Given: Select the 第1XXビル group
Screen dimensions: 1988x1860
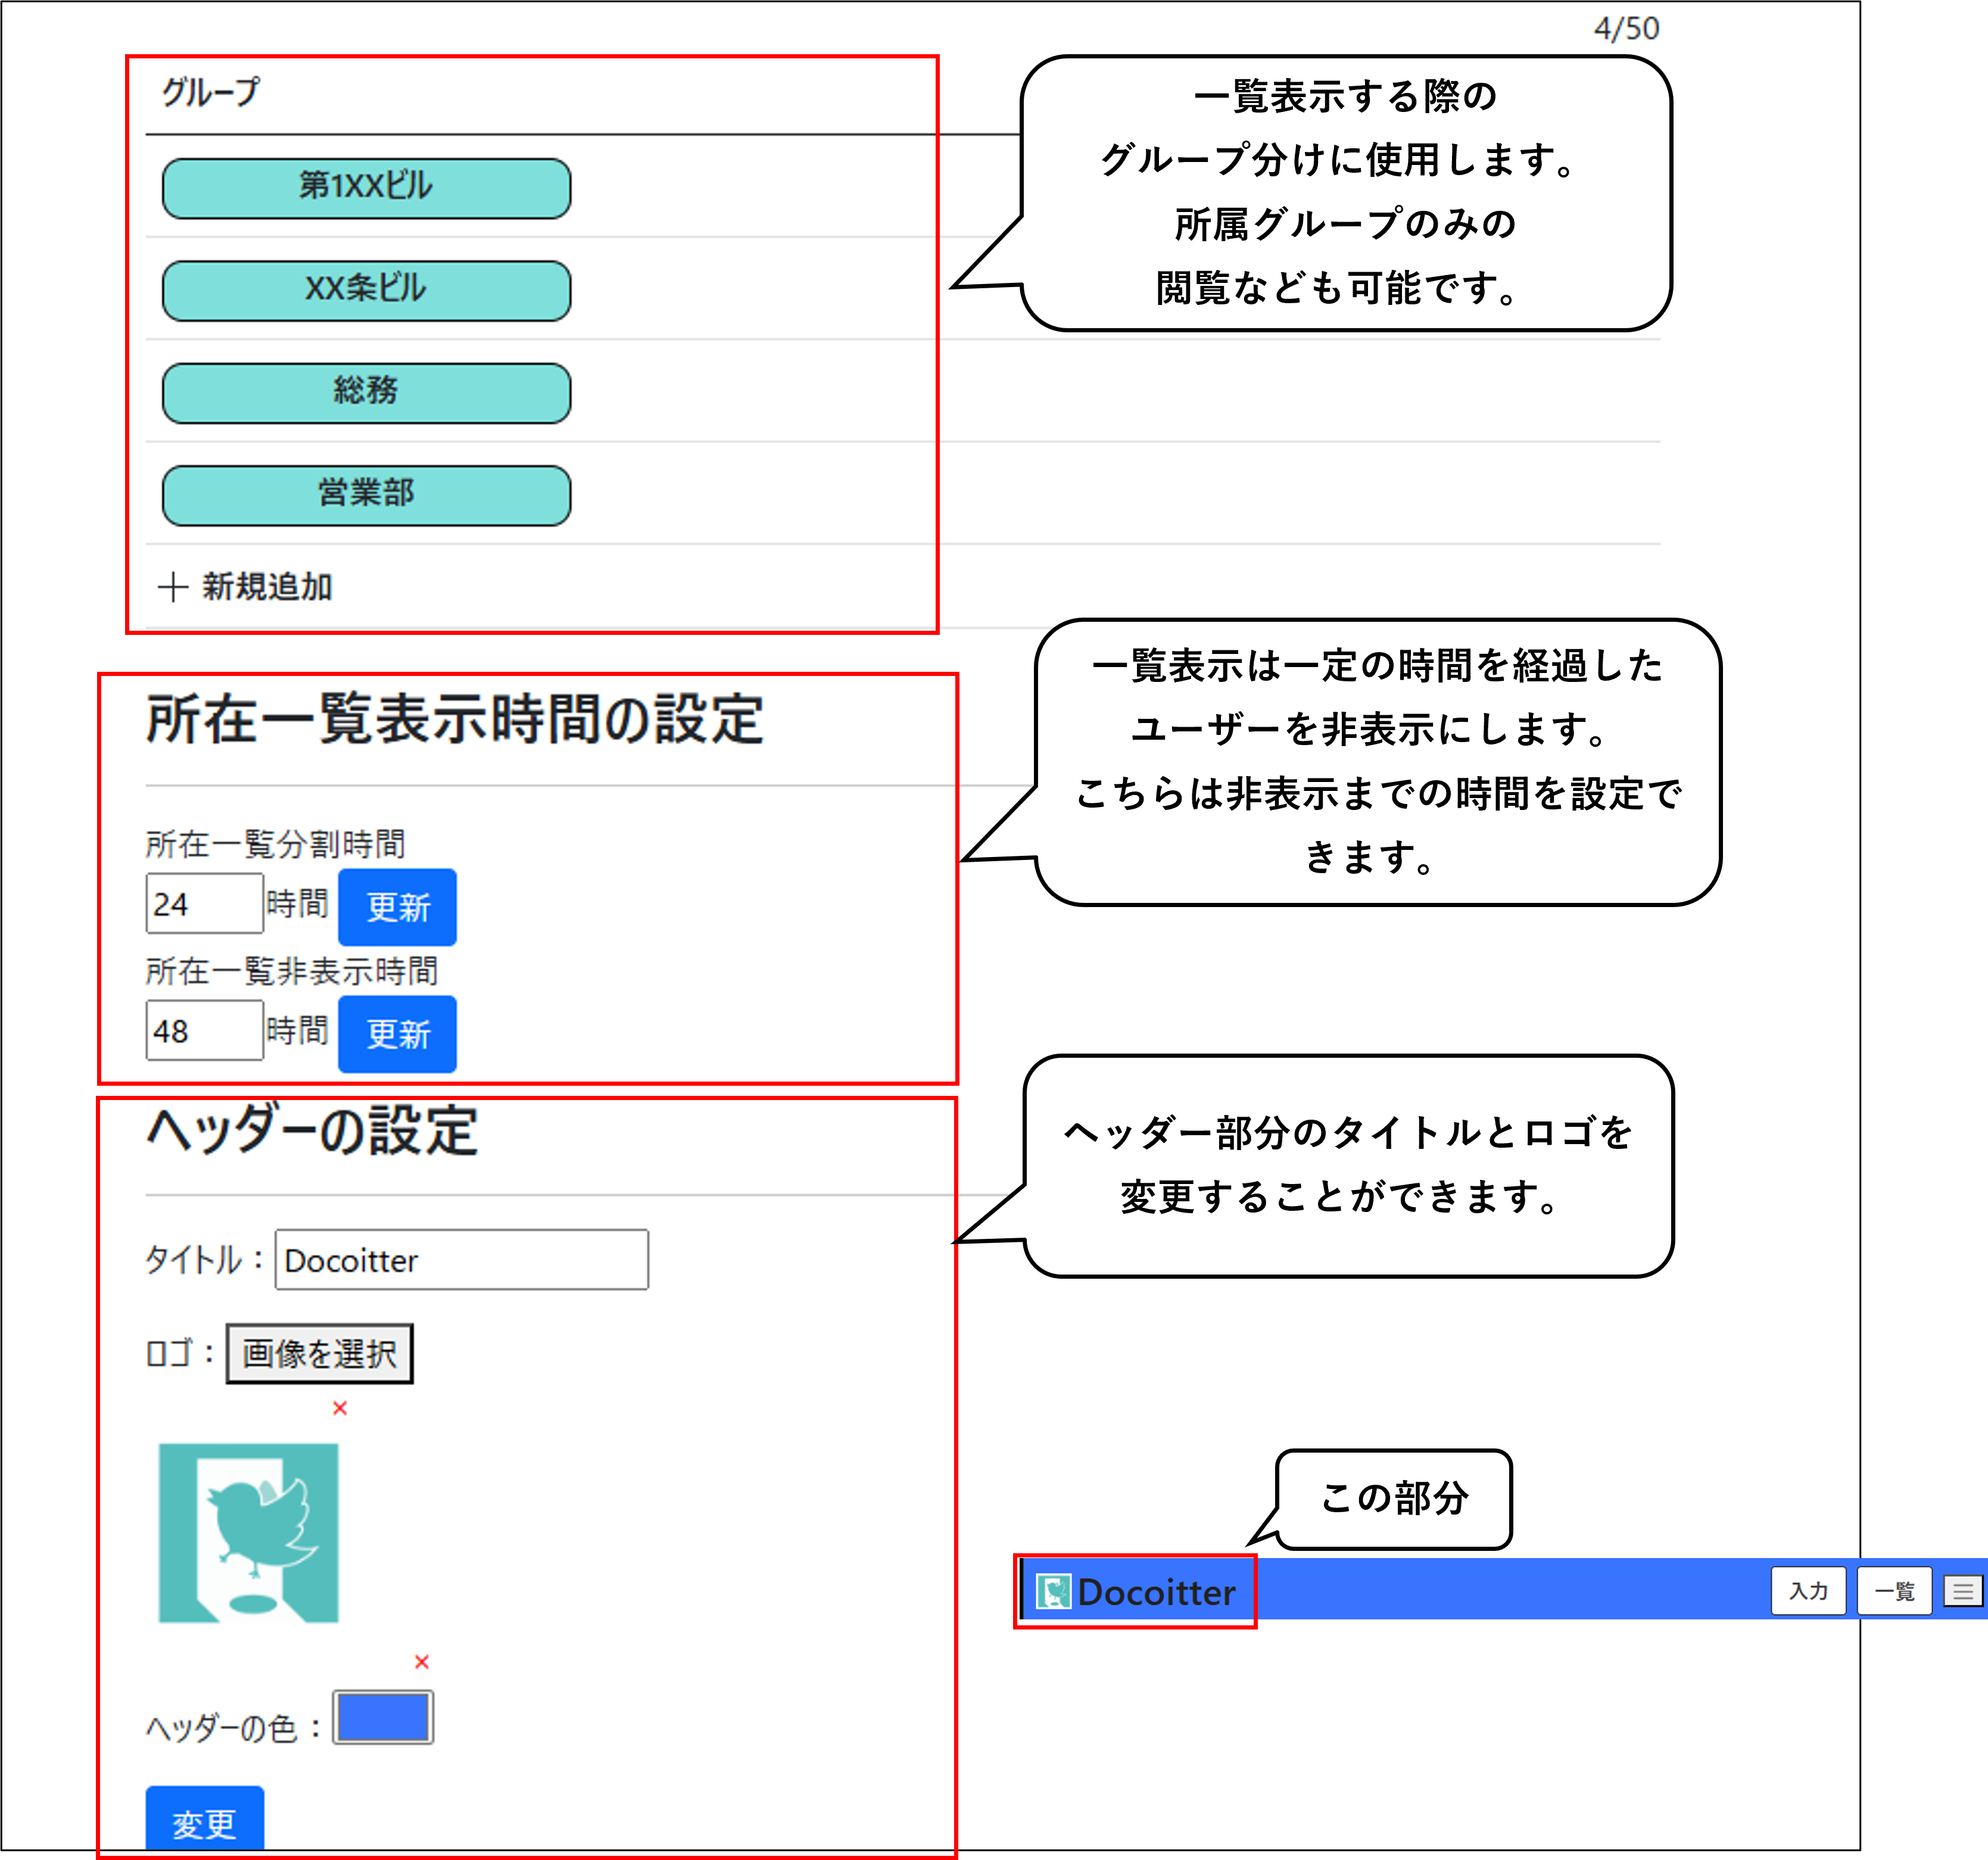Looking at the screenshot, I should (x=366, y=188).
